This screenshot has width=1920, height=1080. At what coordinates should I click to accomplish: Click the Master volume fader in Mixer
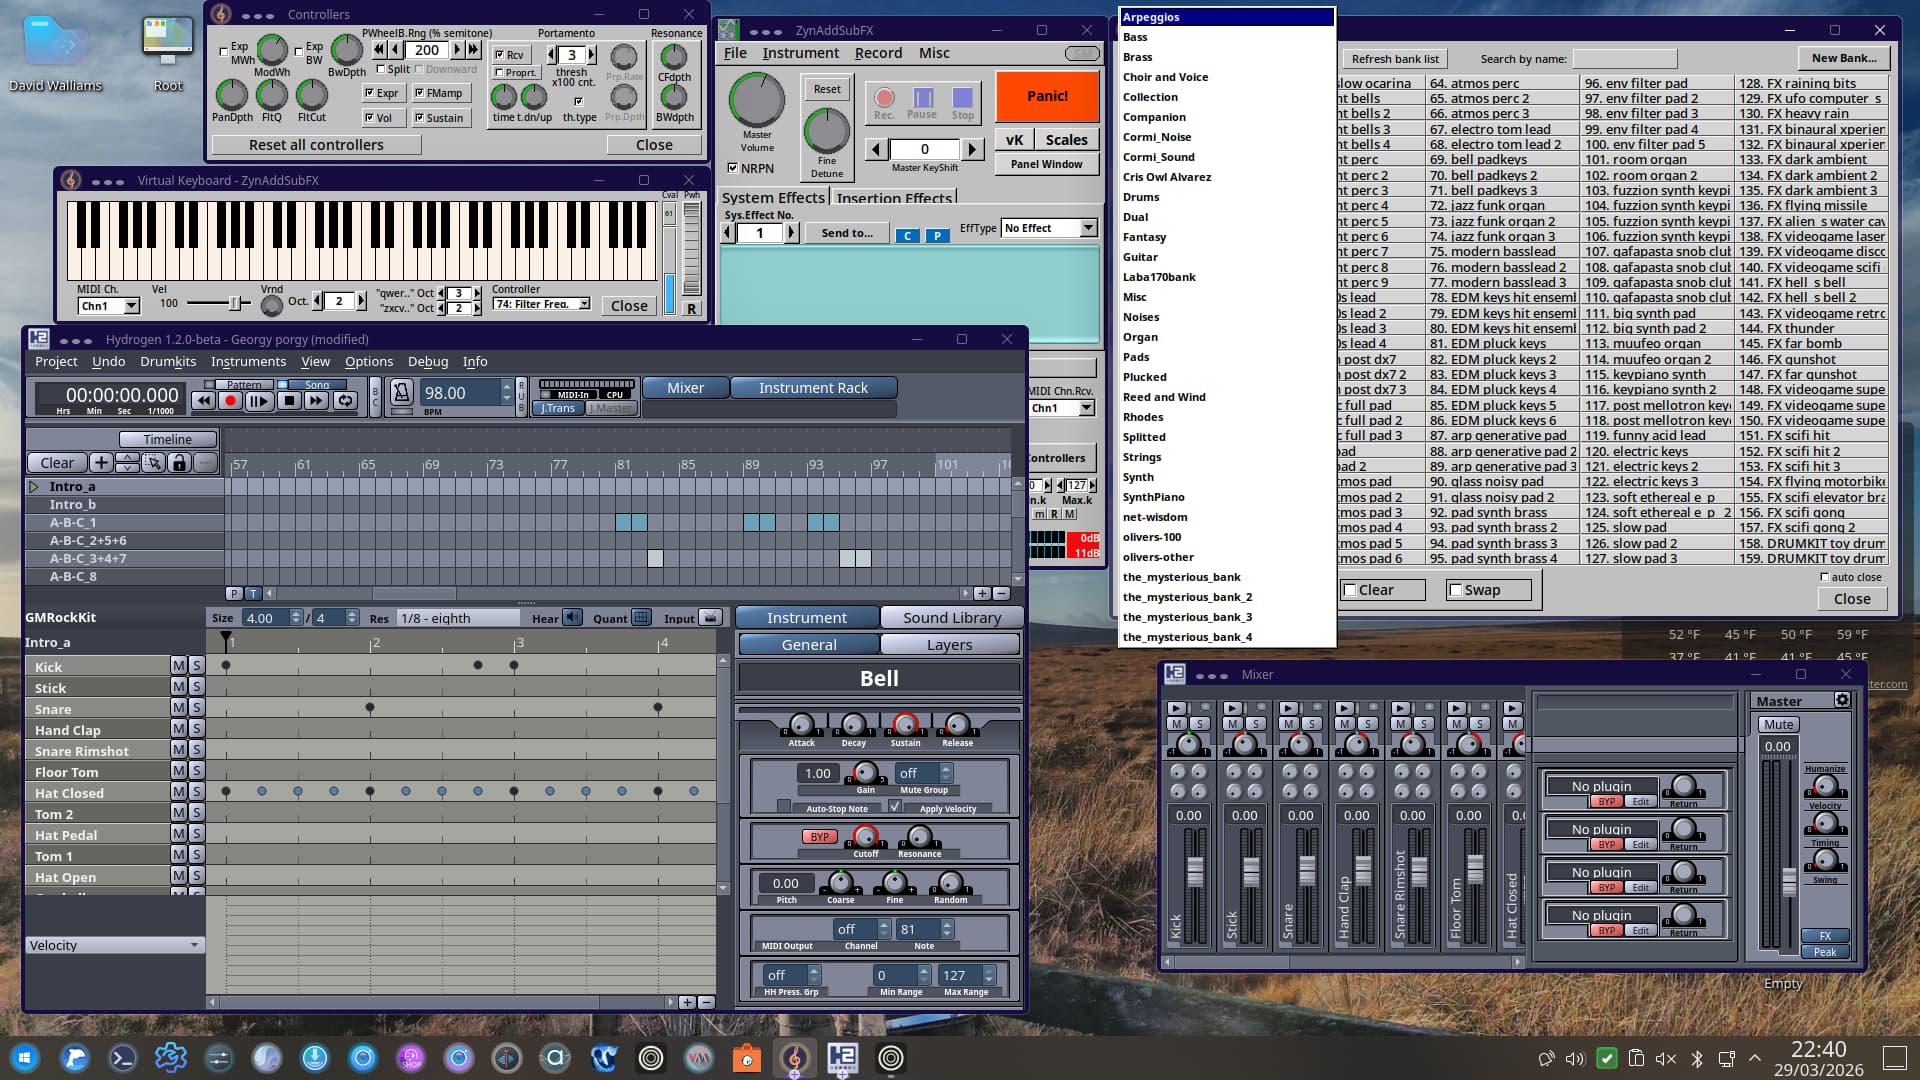click(1789, 880)
